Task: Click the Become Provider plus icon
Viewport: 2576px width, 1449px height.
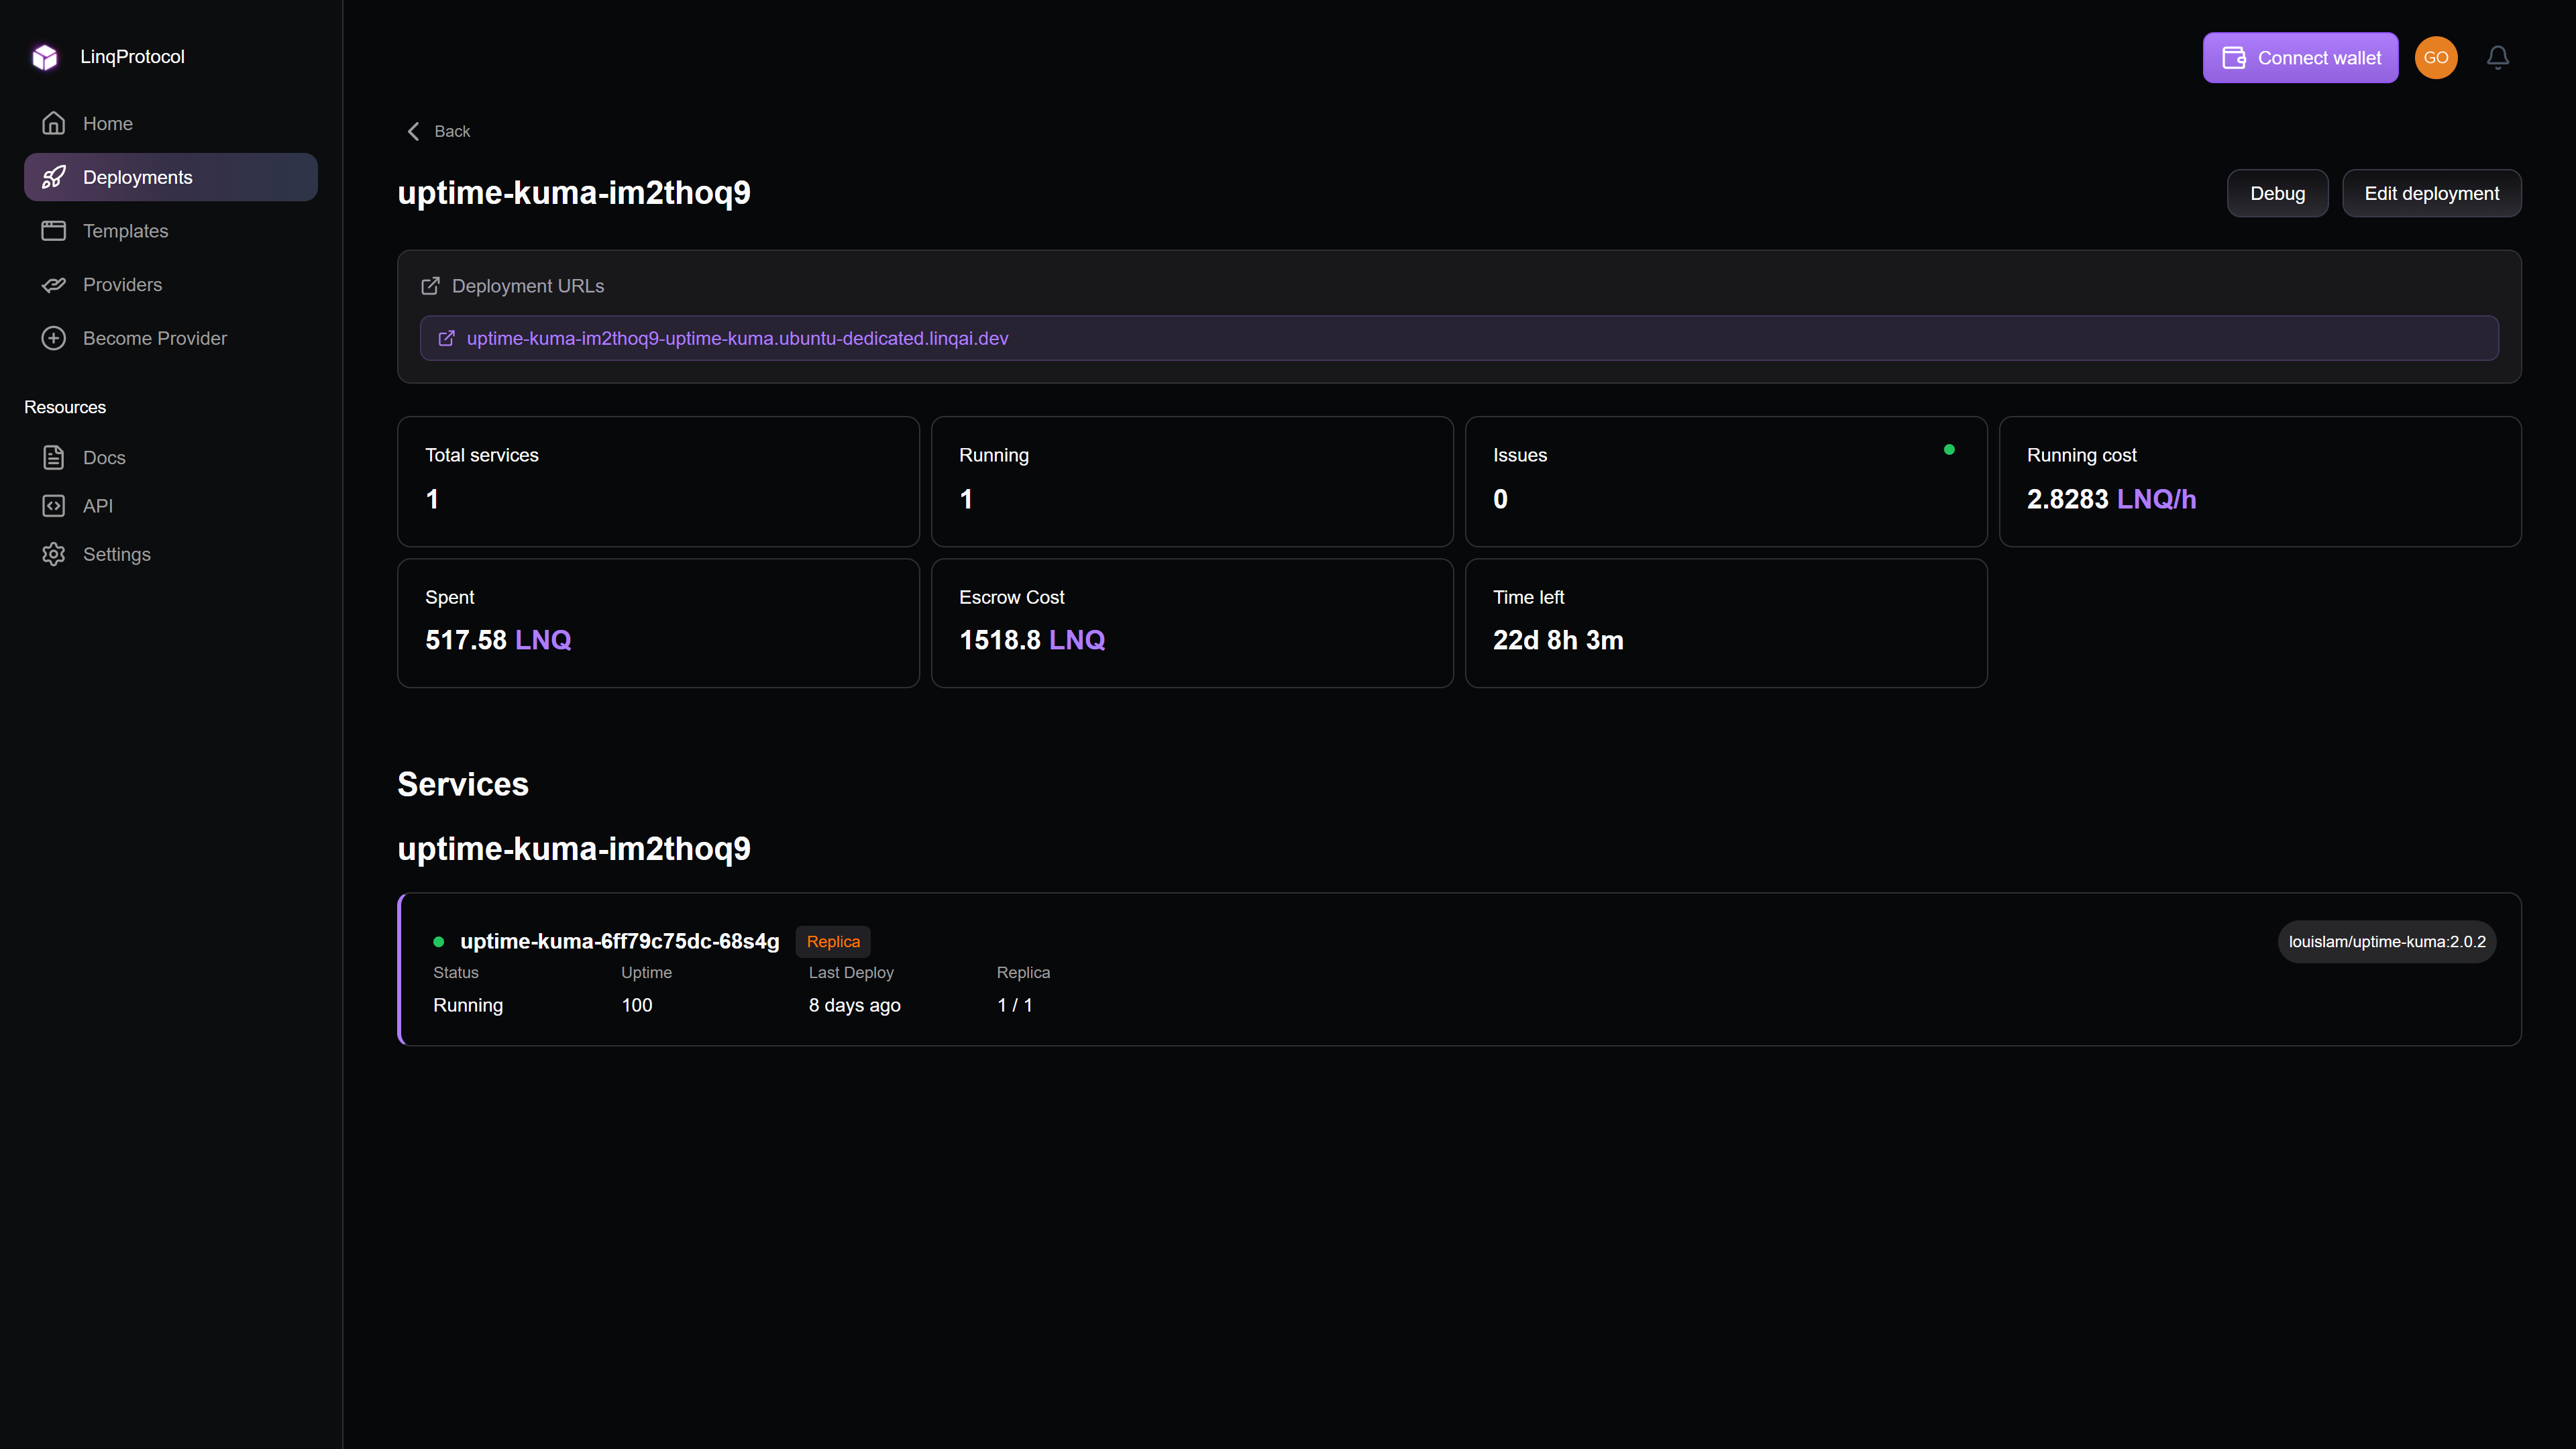Action: tap(53, 338)
